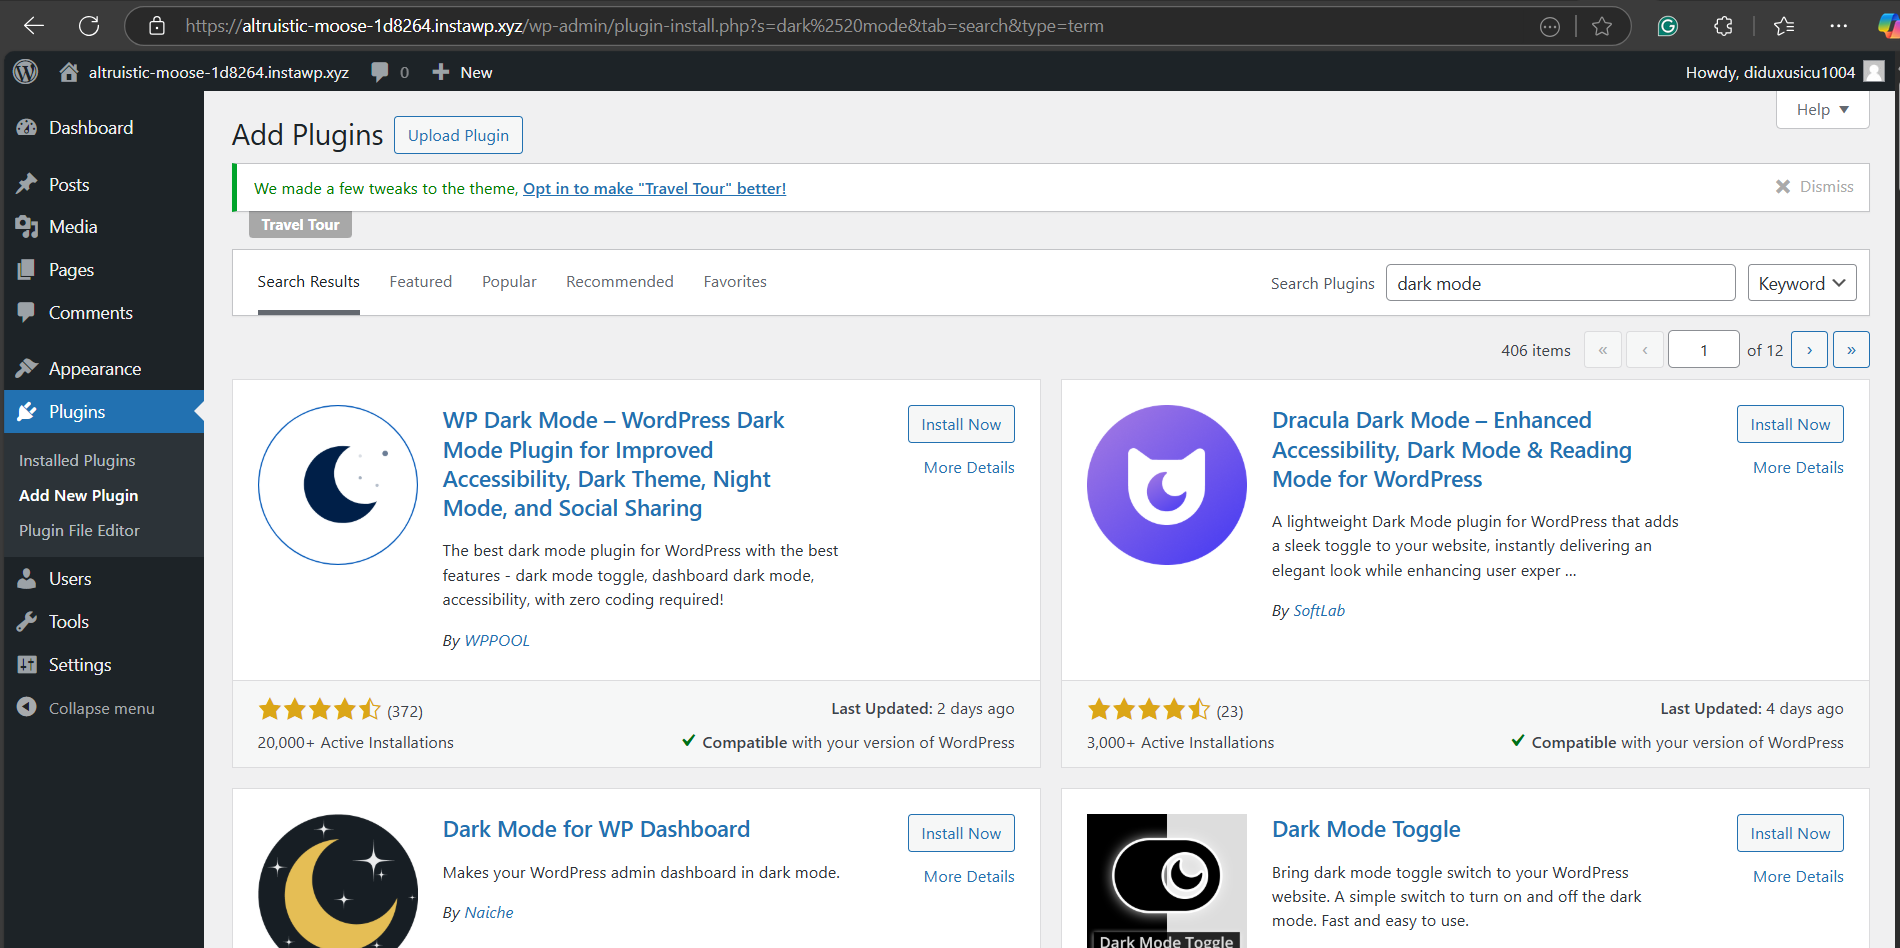
Task: Install Dracula Dark Mode plugin
Action: pyautogui.click(x=1790, y=424)
